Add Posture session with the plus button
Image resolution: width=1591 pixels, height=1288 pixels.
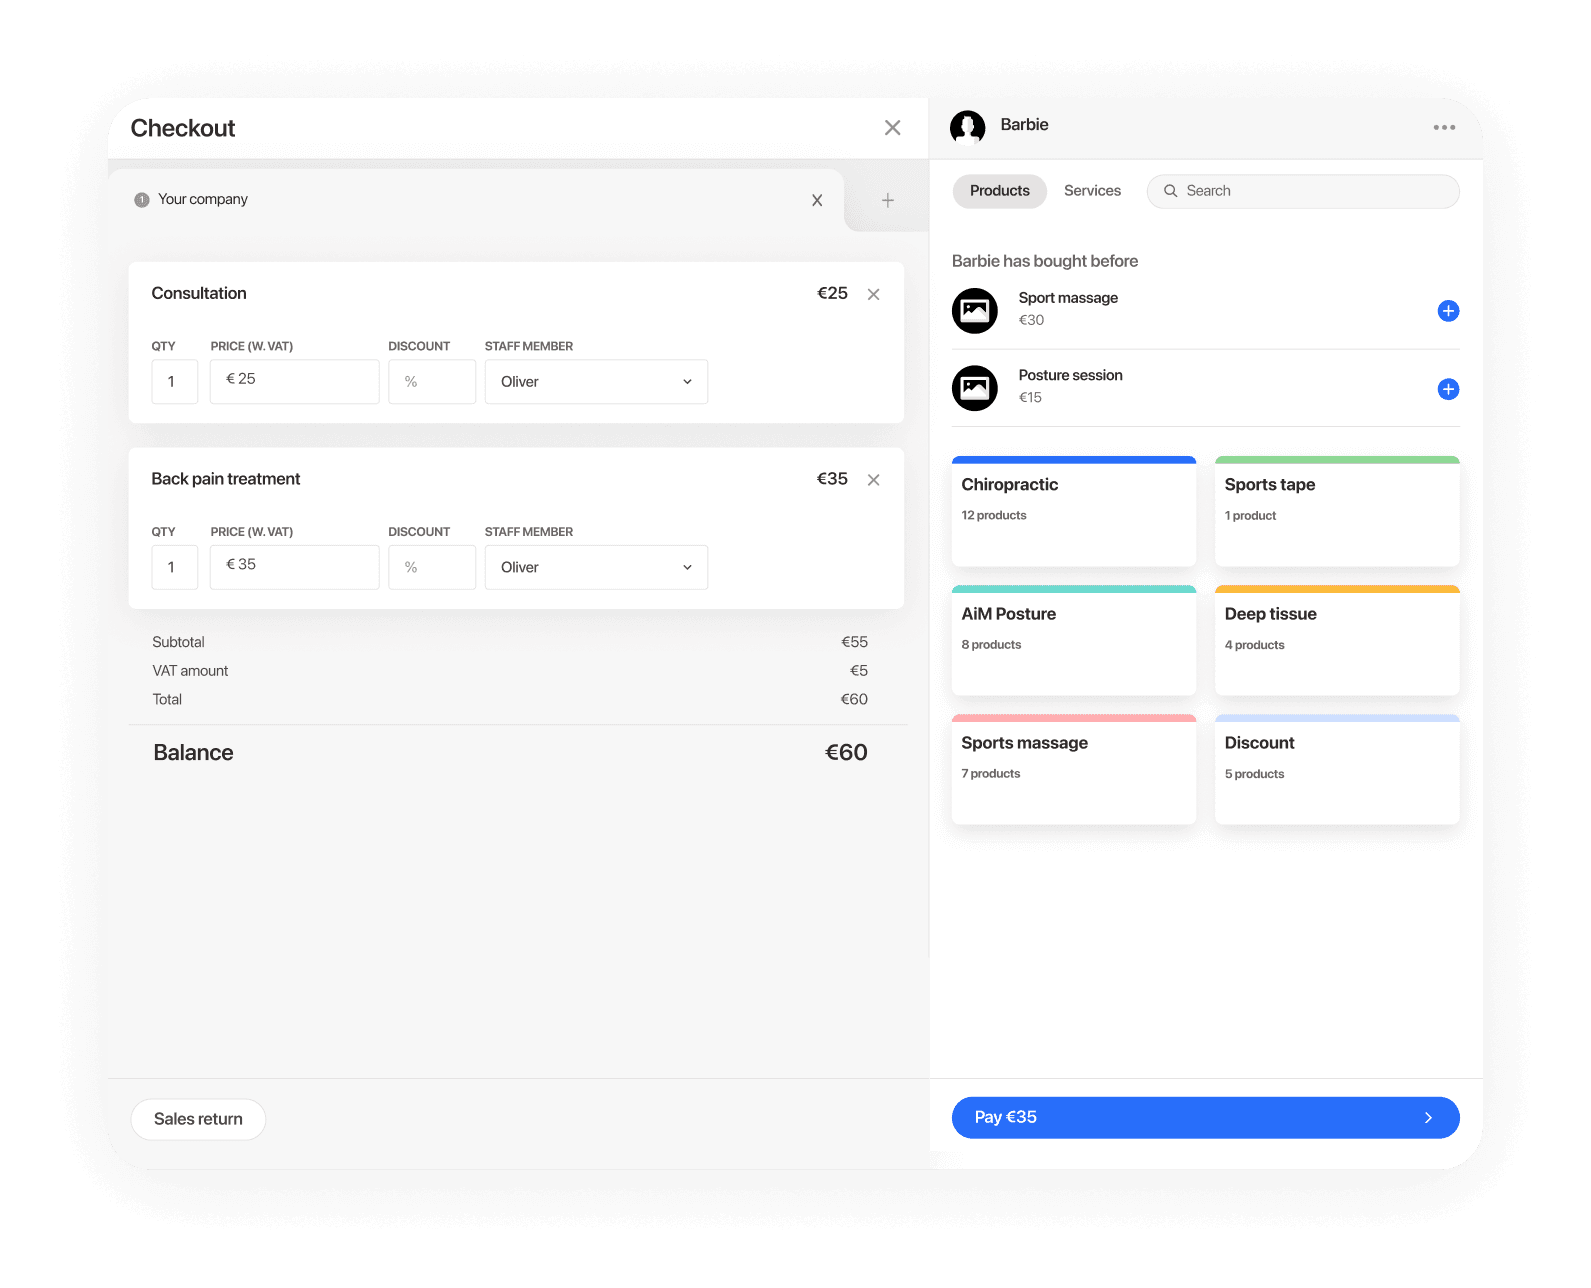pyautogui.click(x=1447, y=389)
